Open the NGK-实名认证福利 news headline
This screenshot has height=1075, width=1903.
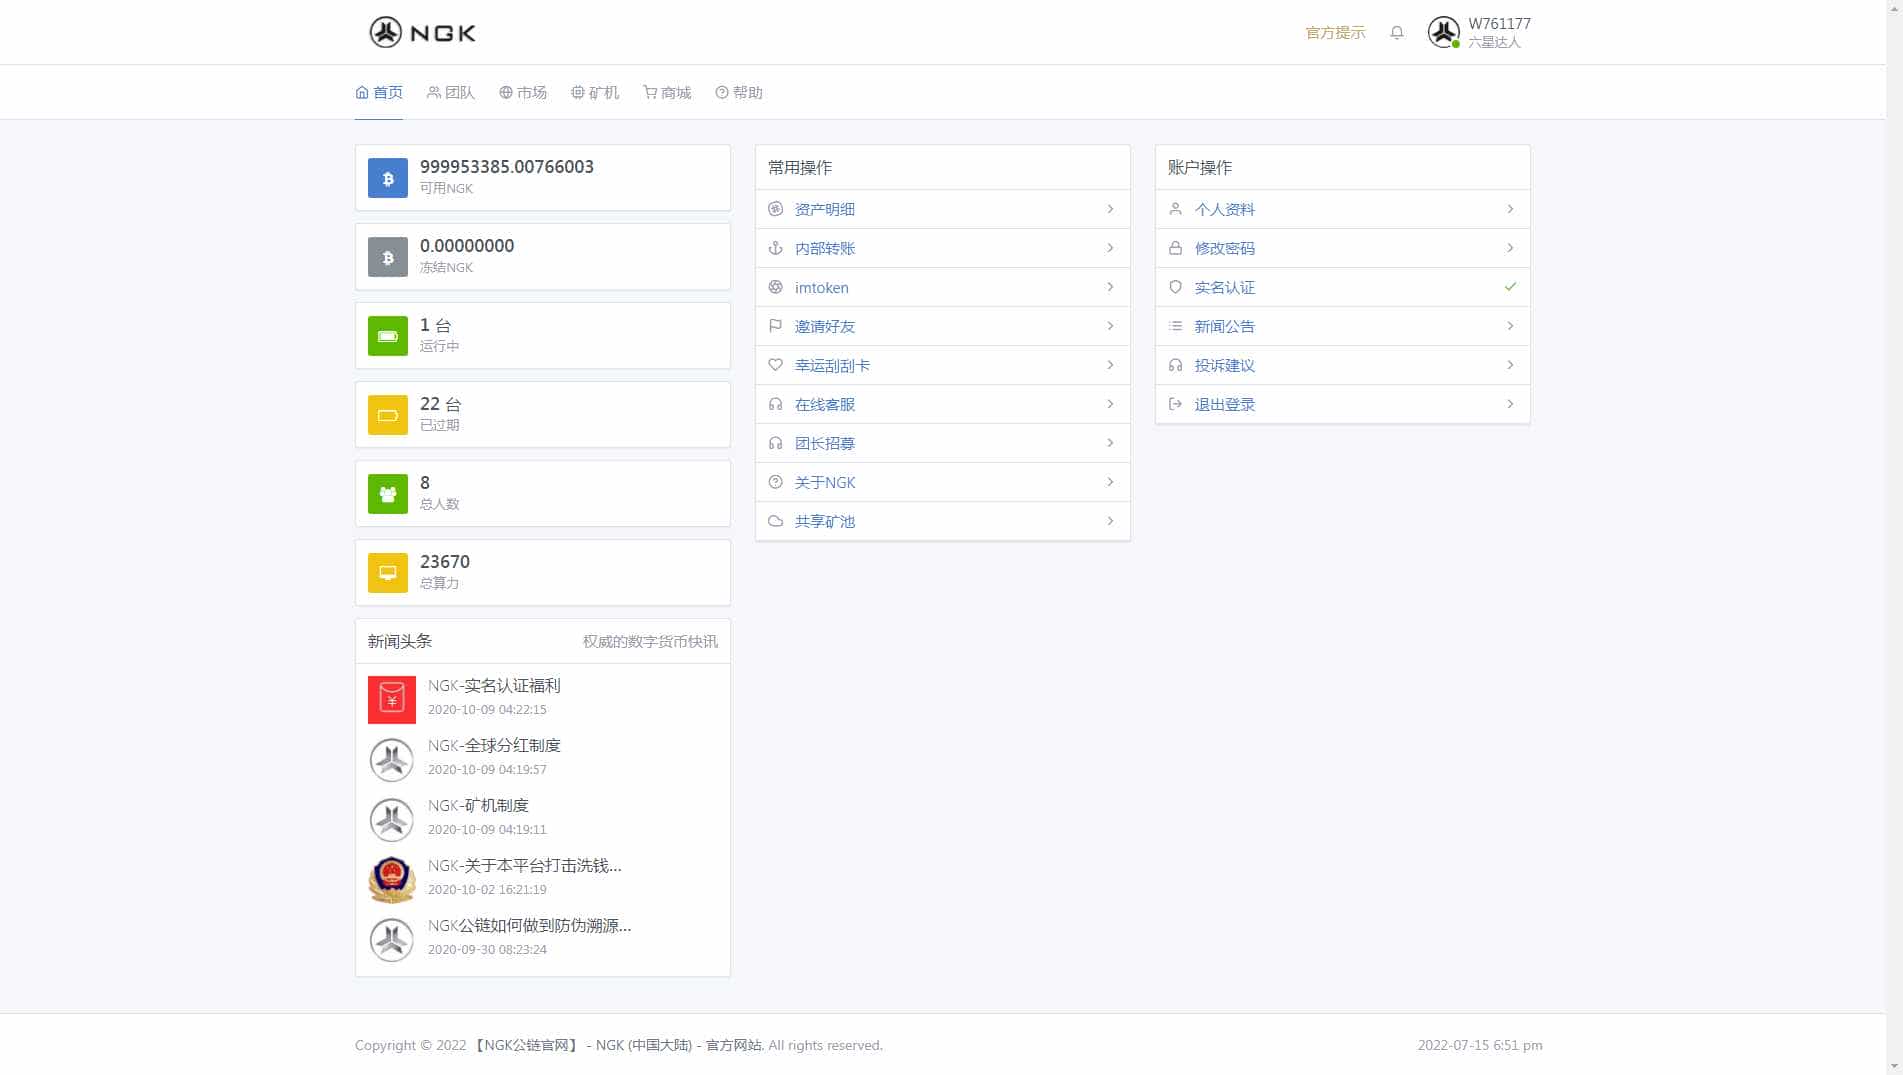[494, 686]
